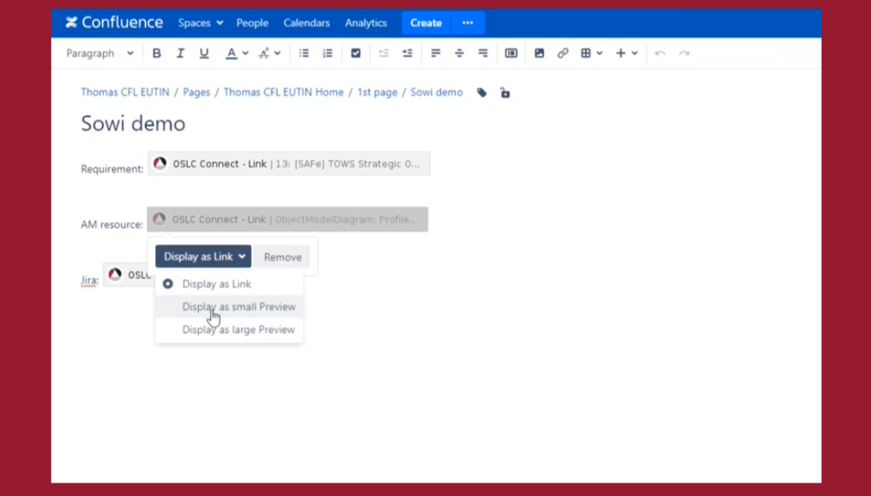Open the Thomas CFL EUTIN breadcrumb link
The height and width of the screenshot is (496, 871).
125,92
